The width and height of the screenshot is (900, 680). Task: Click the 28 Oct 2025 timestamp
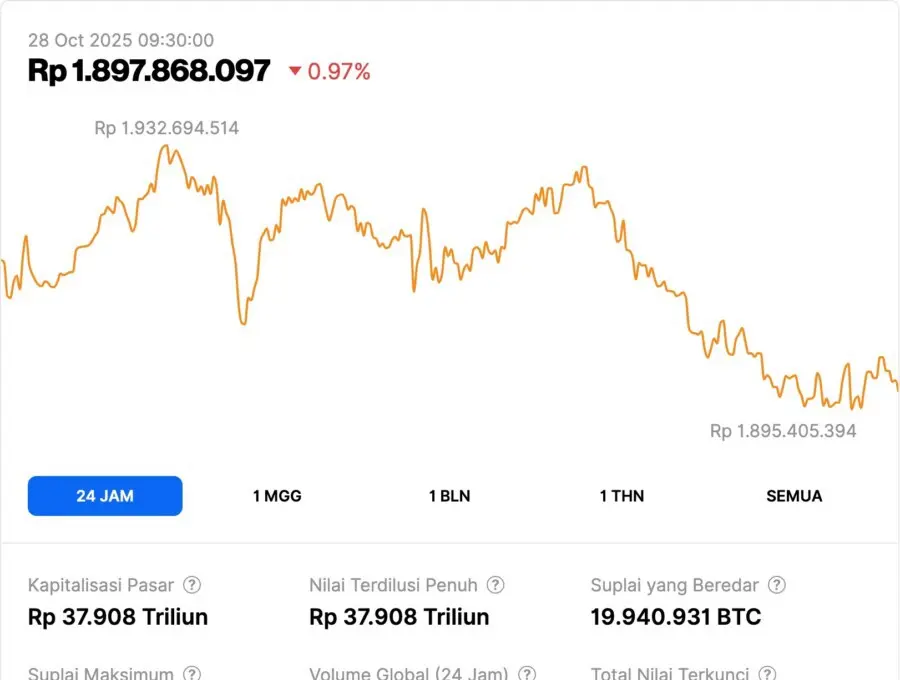tap(121, 40)
